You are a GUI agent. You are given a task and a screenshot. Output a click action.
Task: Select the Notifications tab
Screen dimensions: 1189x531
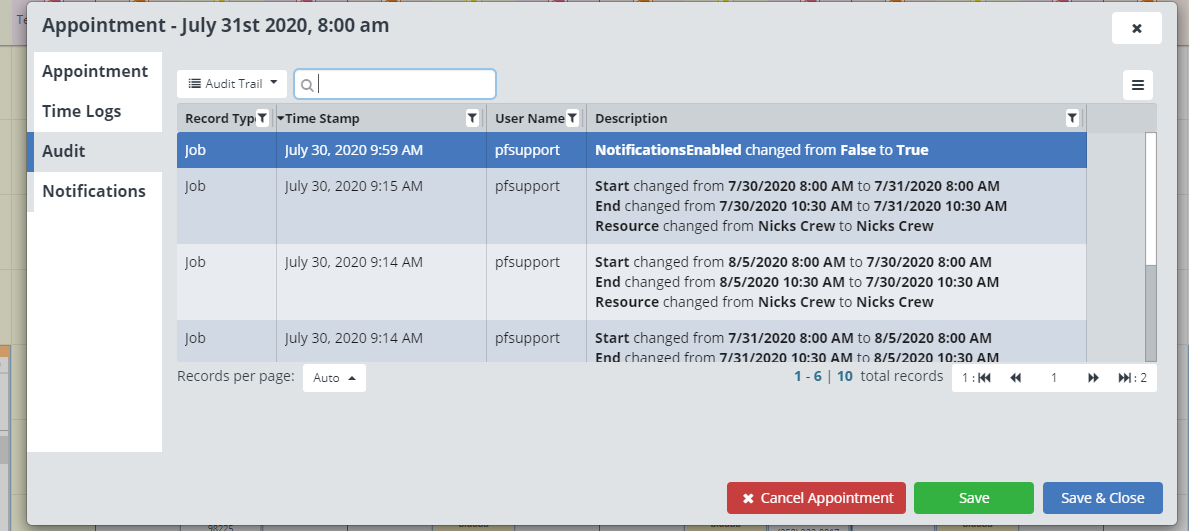click(94, 192)
